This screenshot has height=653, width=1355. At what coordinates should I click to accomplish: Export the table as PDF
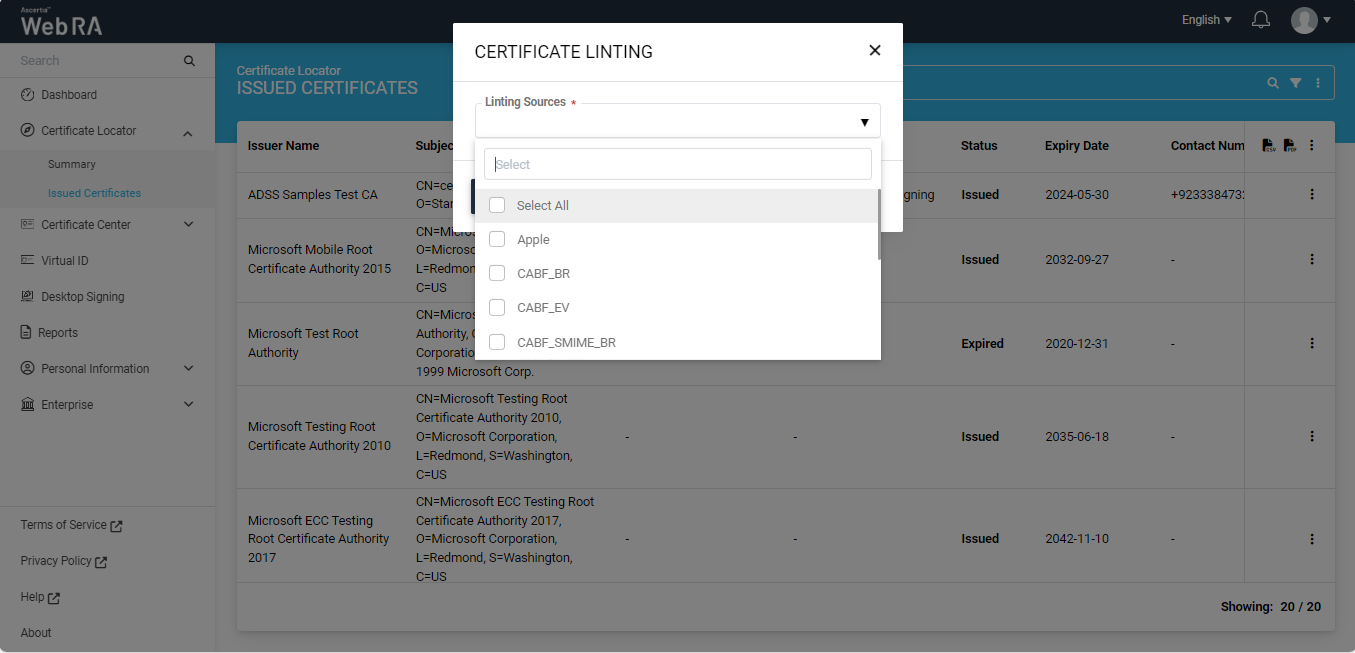tap(1289, 146)
